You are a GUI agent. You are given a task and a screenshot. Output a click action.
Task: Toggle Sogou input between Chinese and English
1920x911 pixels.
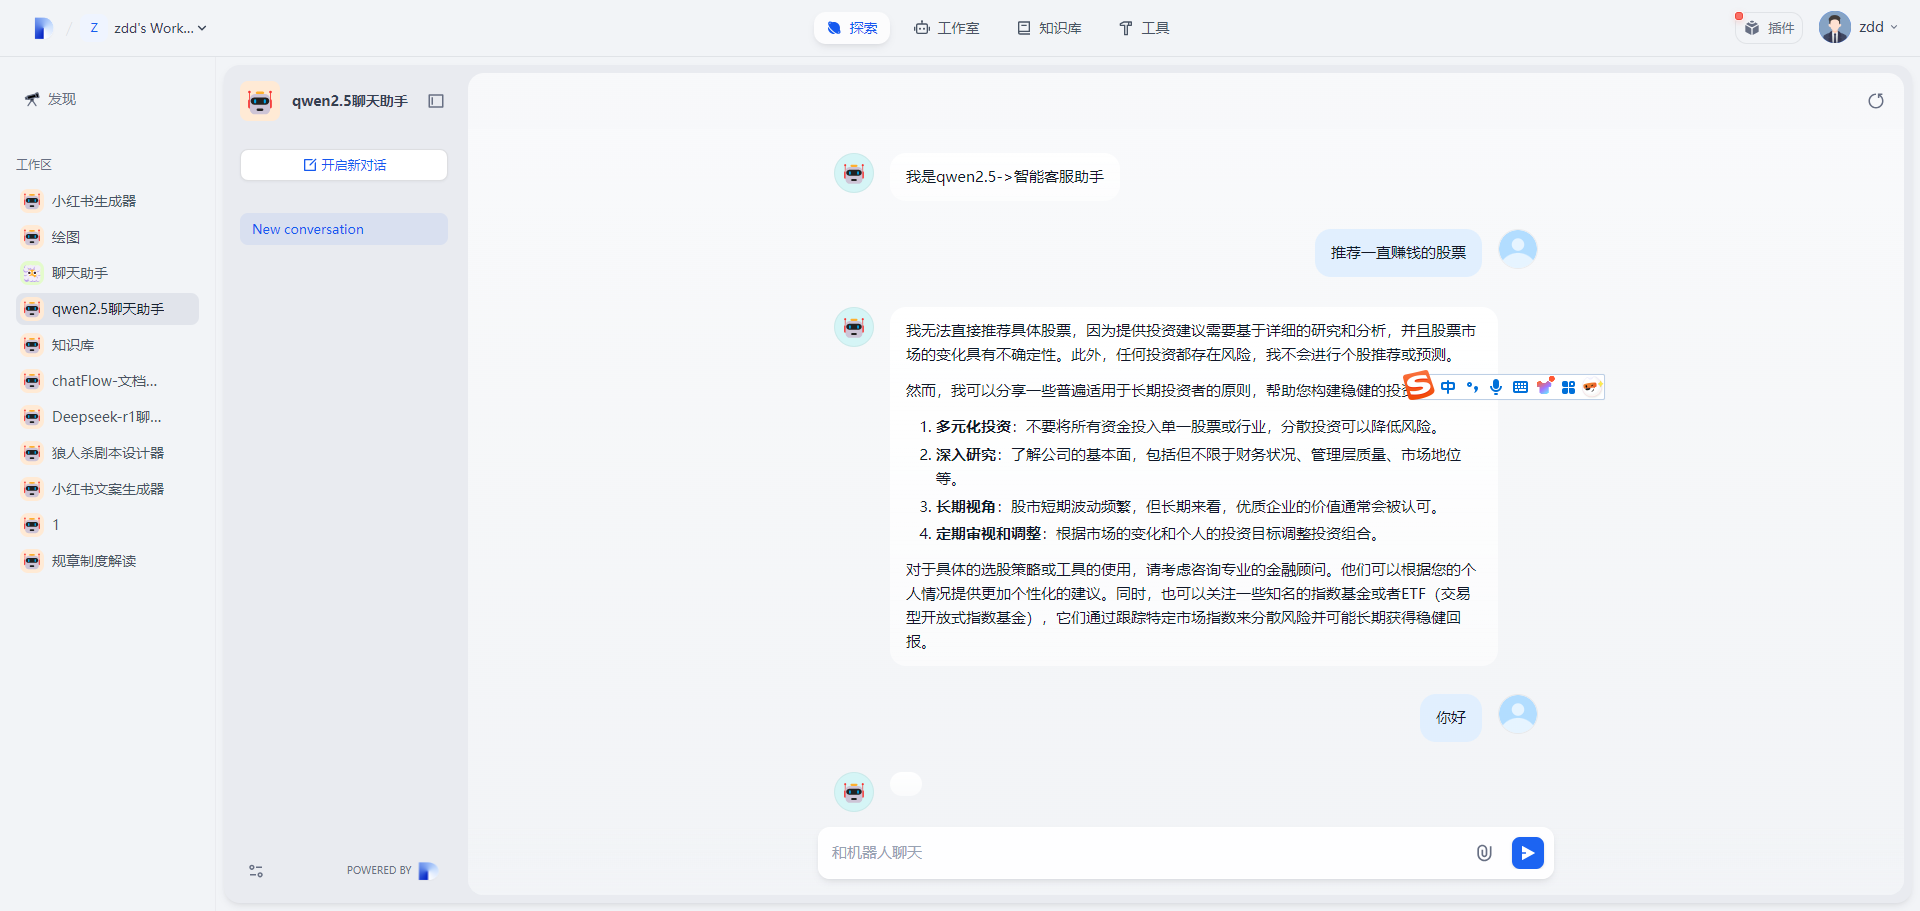[x=1449, y=387]
